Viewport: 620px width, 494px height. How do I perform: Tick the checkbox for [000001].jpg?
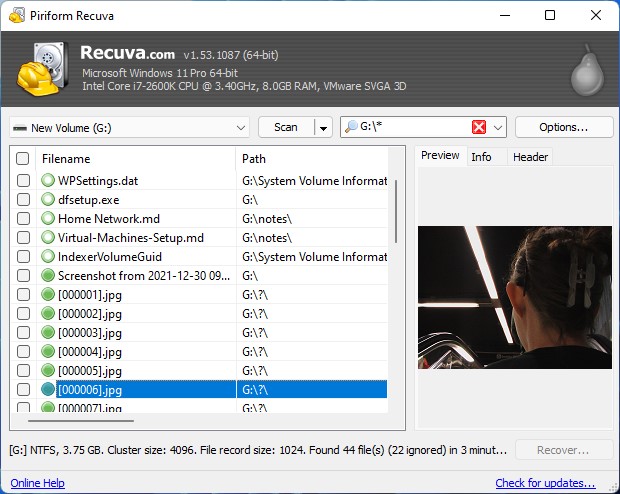pyautogui.click(x=23, y=295)
